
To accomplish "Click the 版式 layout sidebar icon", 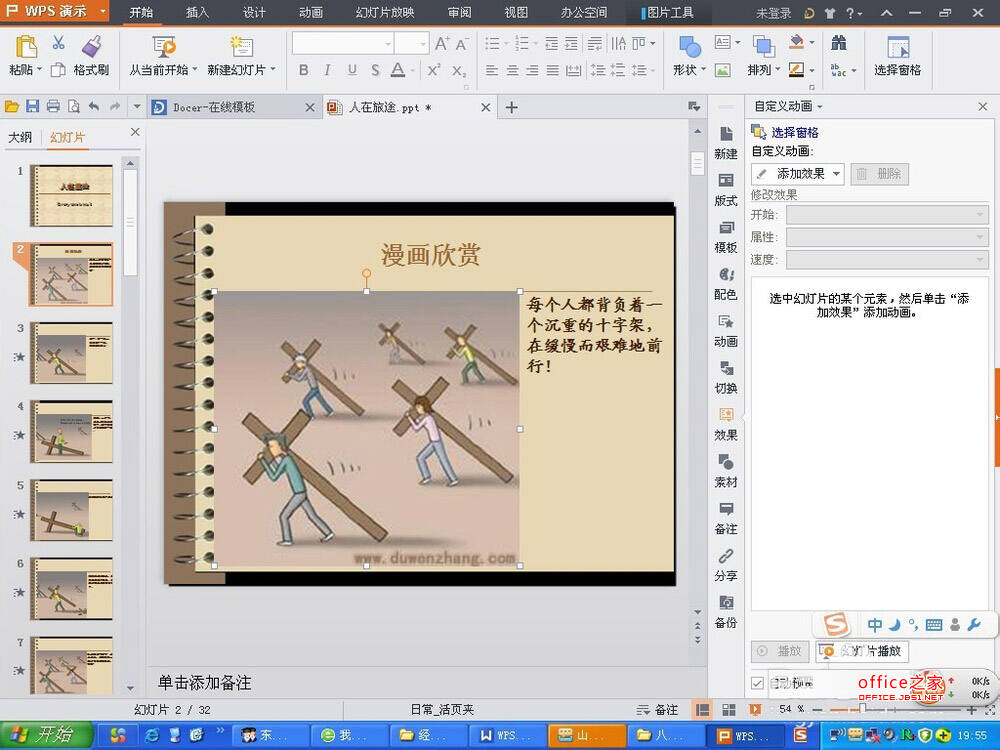I will pos(726,188).
